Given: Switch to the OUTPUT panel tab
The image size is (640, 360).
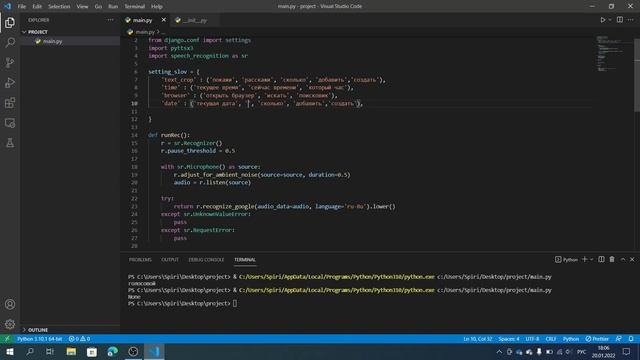Looking at the screenshot, I should coord(170,260).
